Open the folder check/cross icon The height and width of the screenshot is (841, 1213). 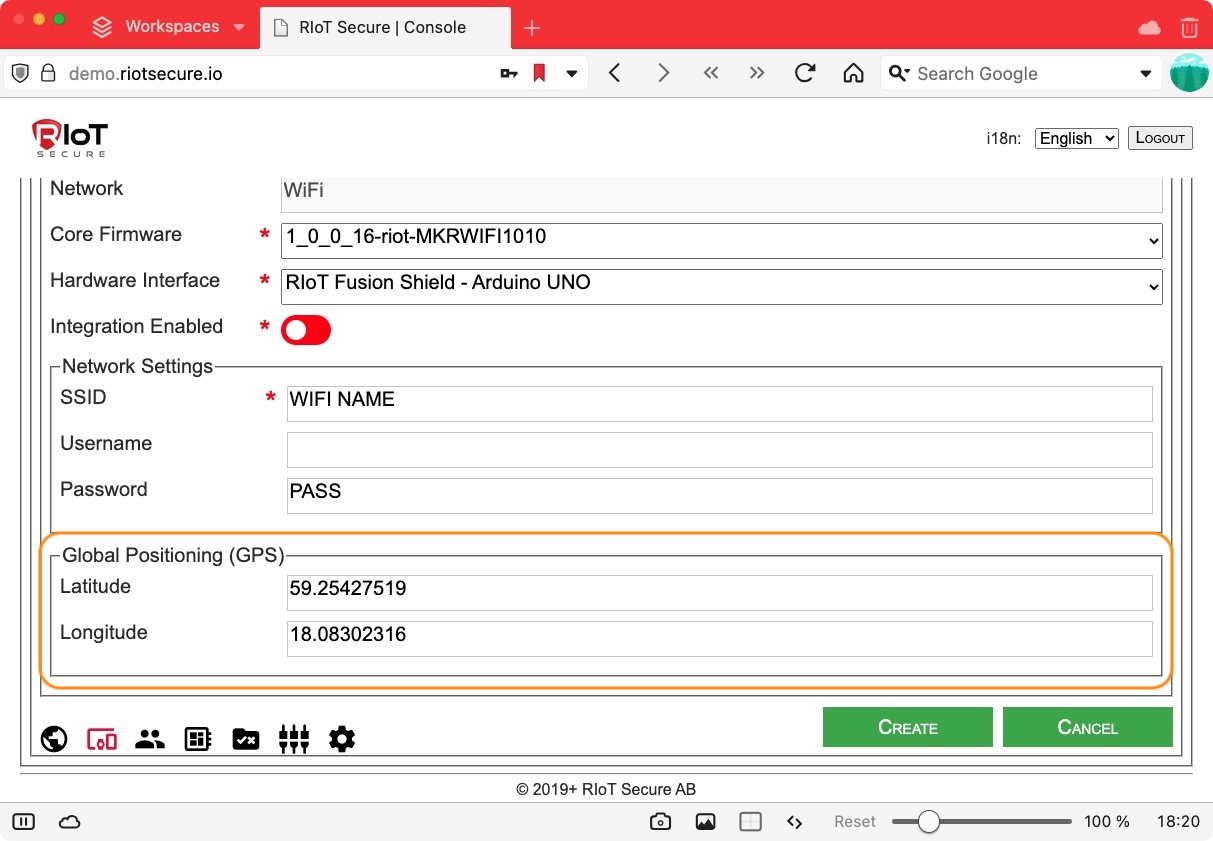point(246,739)
